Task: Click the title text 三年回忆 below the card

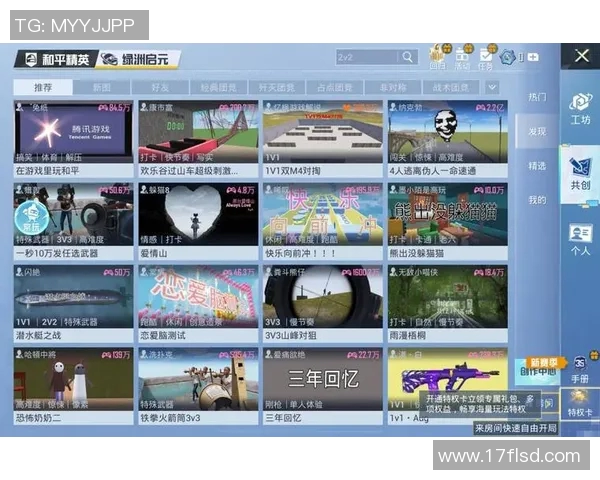Action: (x=283, y=418)
